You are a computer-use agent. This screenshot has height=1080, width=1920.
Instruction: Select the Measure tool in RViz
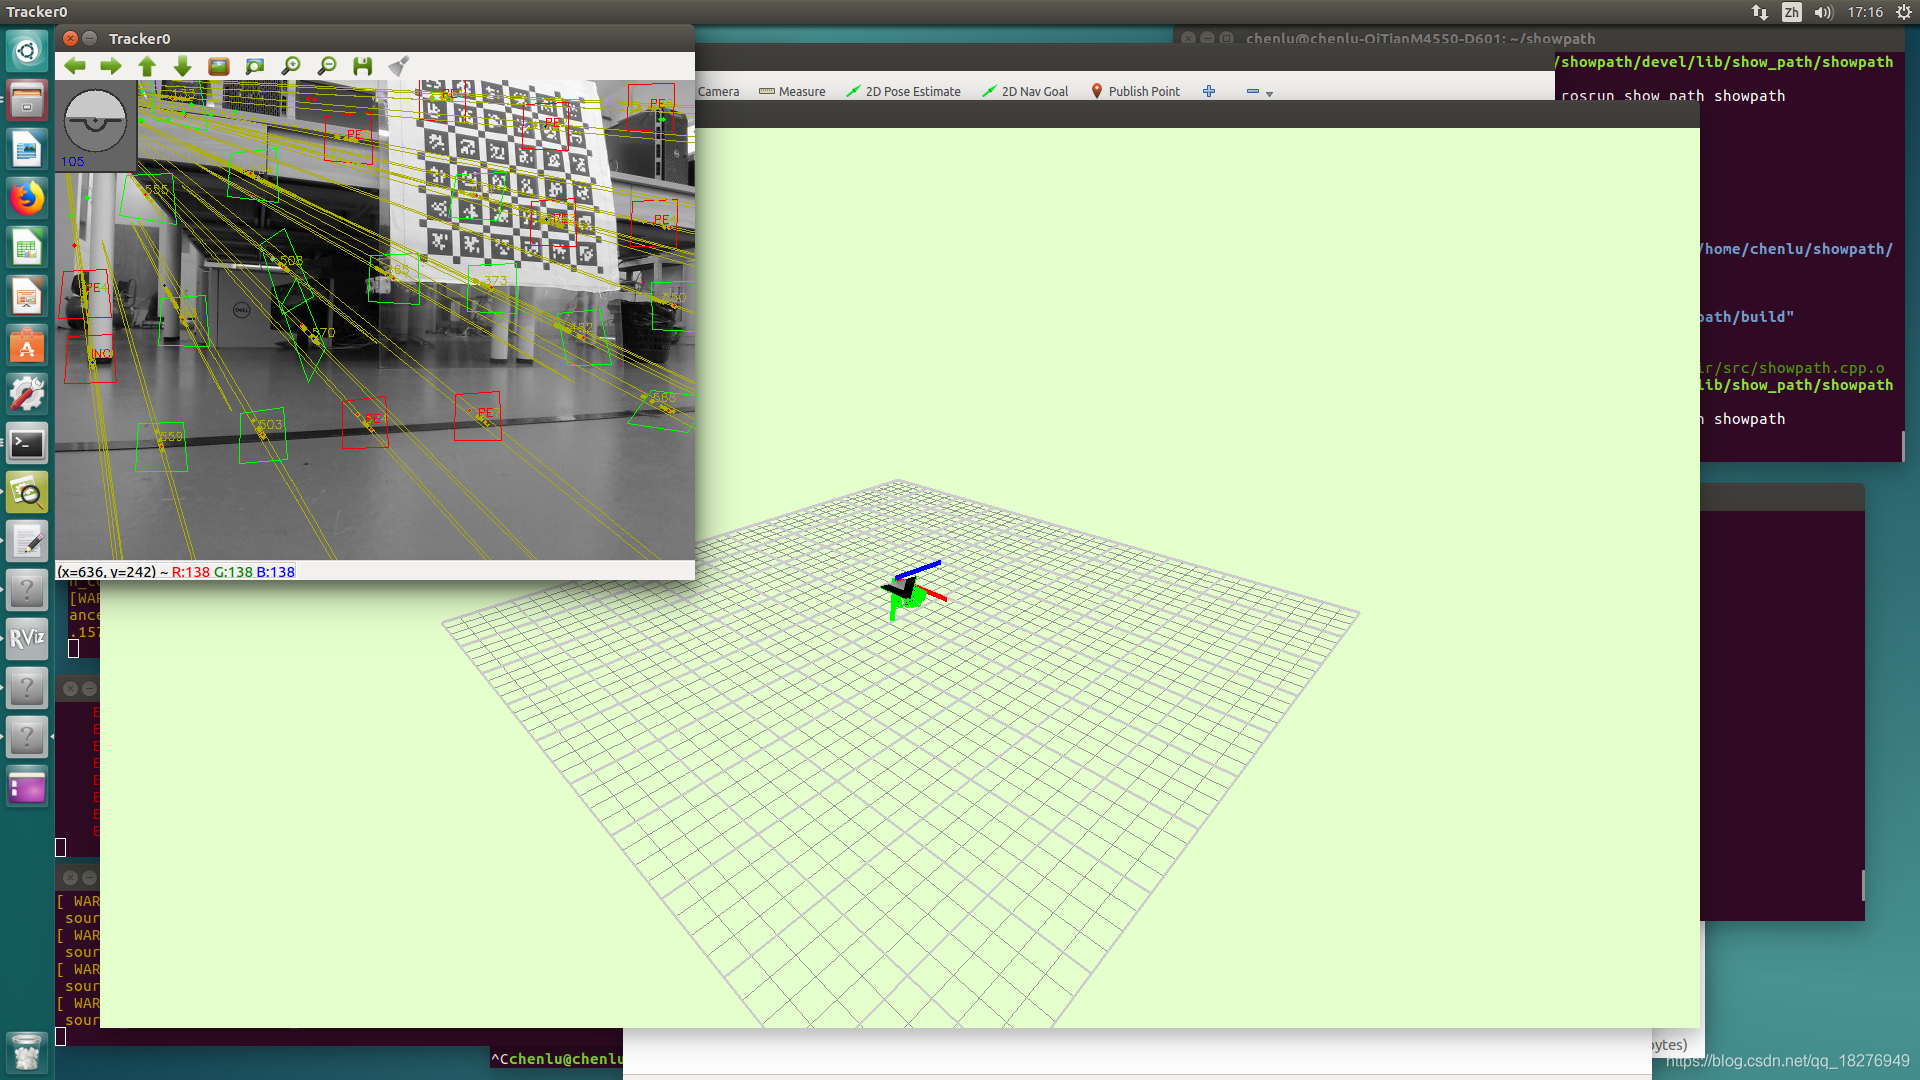pyautogui.click(x=792, y=91)
